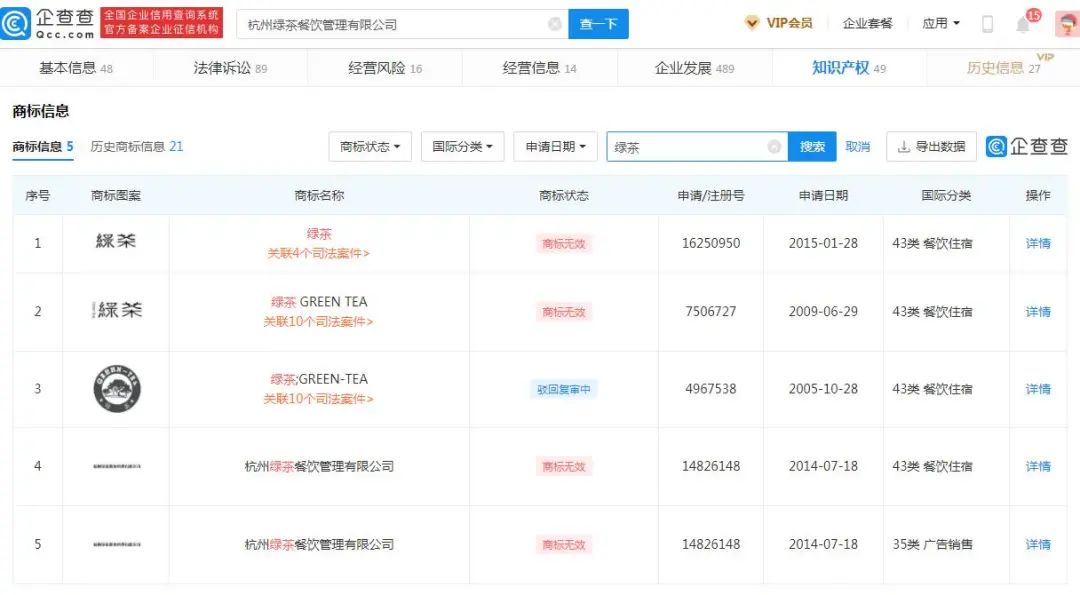Screen dimensions: 1080x595
Task: Switch to the 知识产权 tab
Action: pos(849,67)
